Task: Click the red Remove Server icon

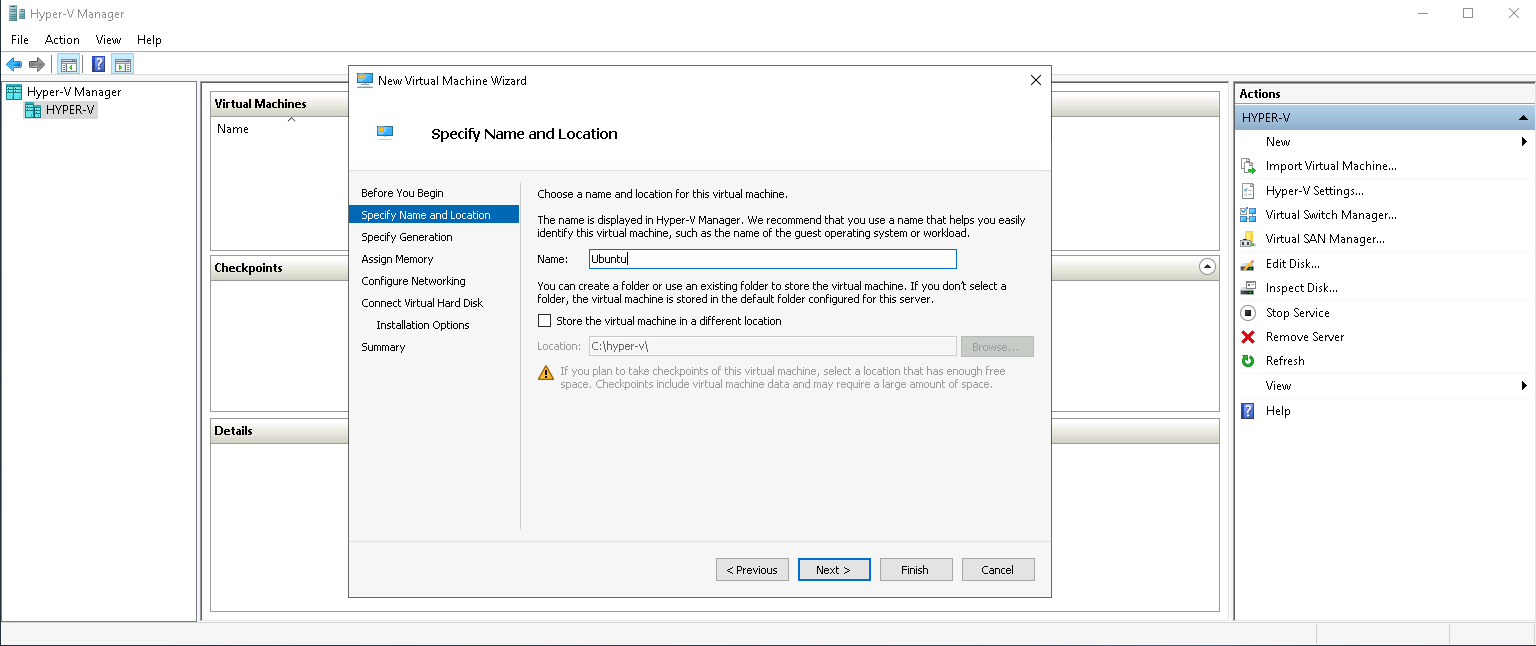Action: tap(1247, 337)
